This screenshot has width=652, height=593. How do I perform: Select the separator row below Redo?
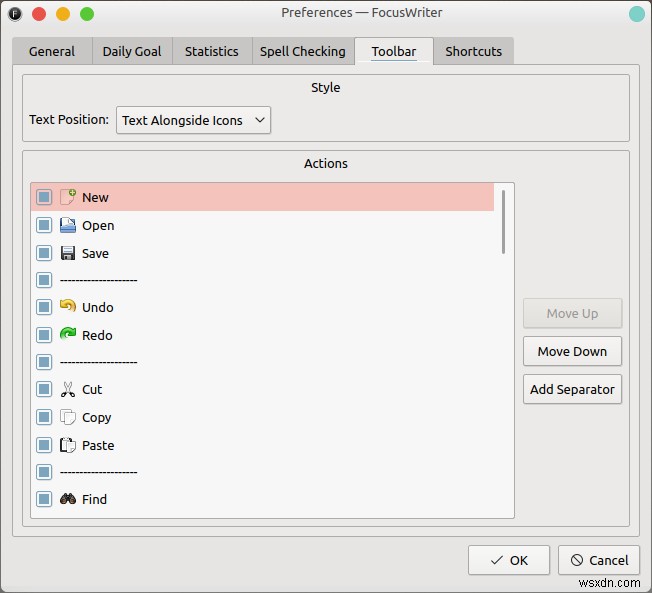pyautogui.click(x=262, y=362)
